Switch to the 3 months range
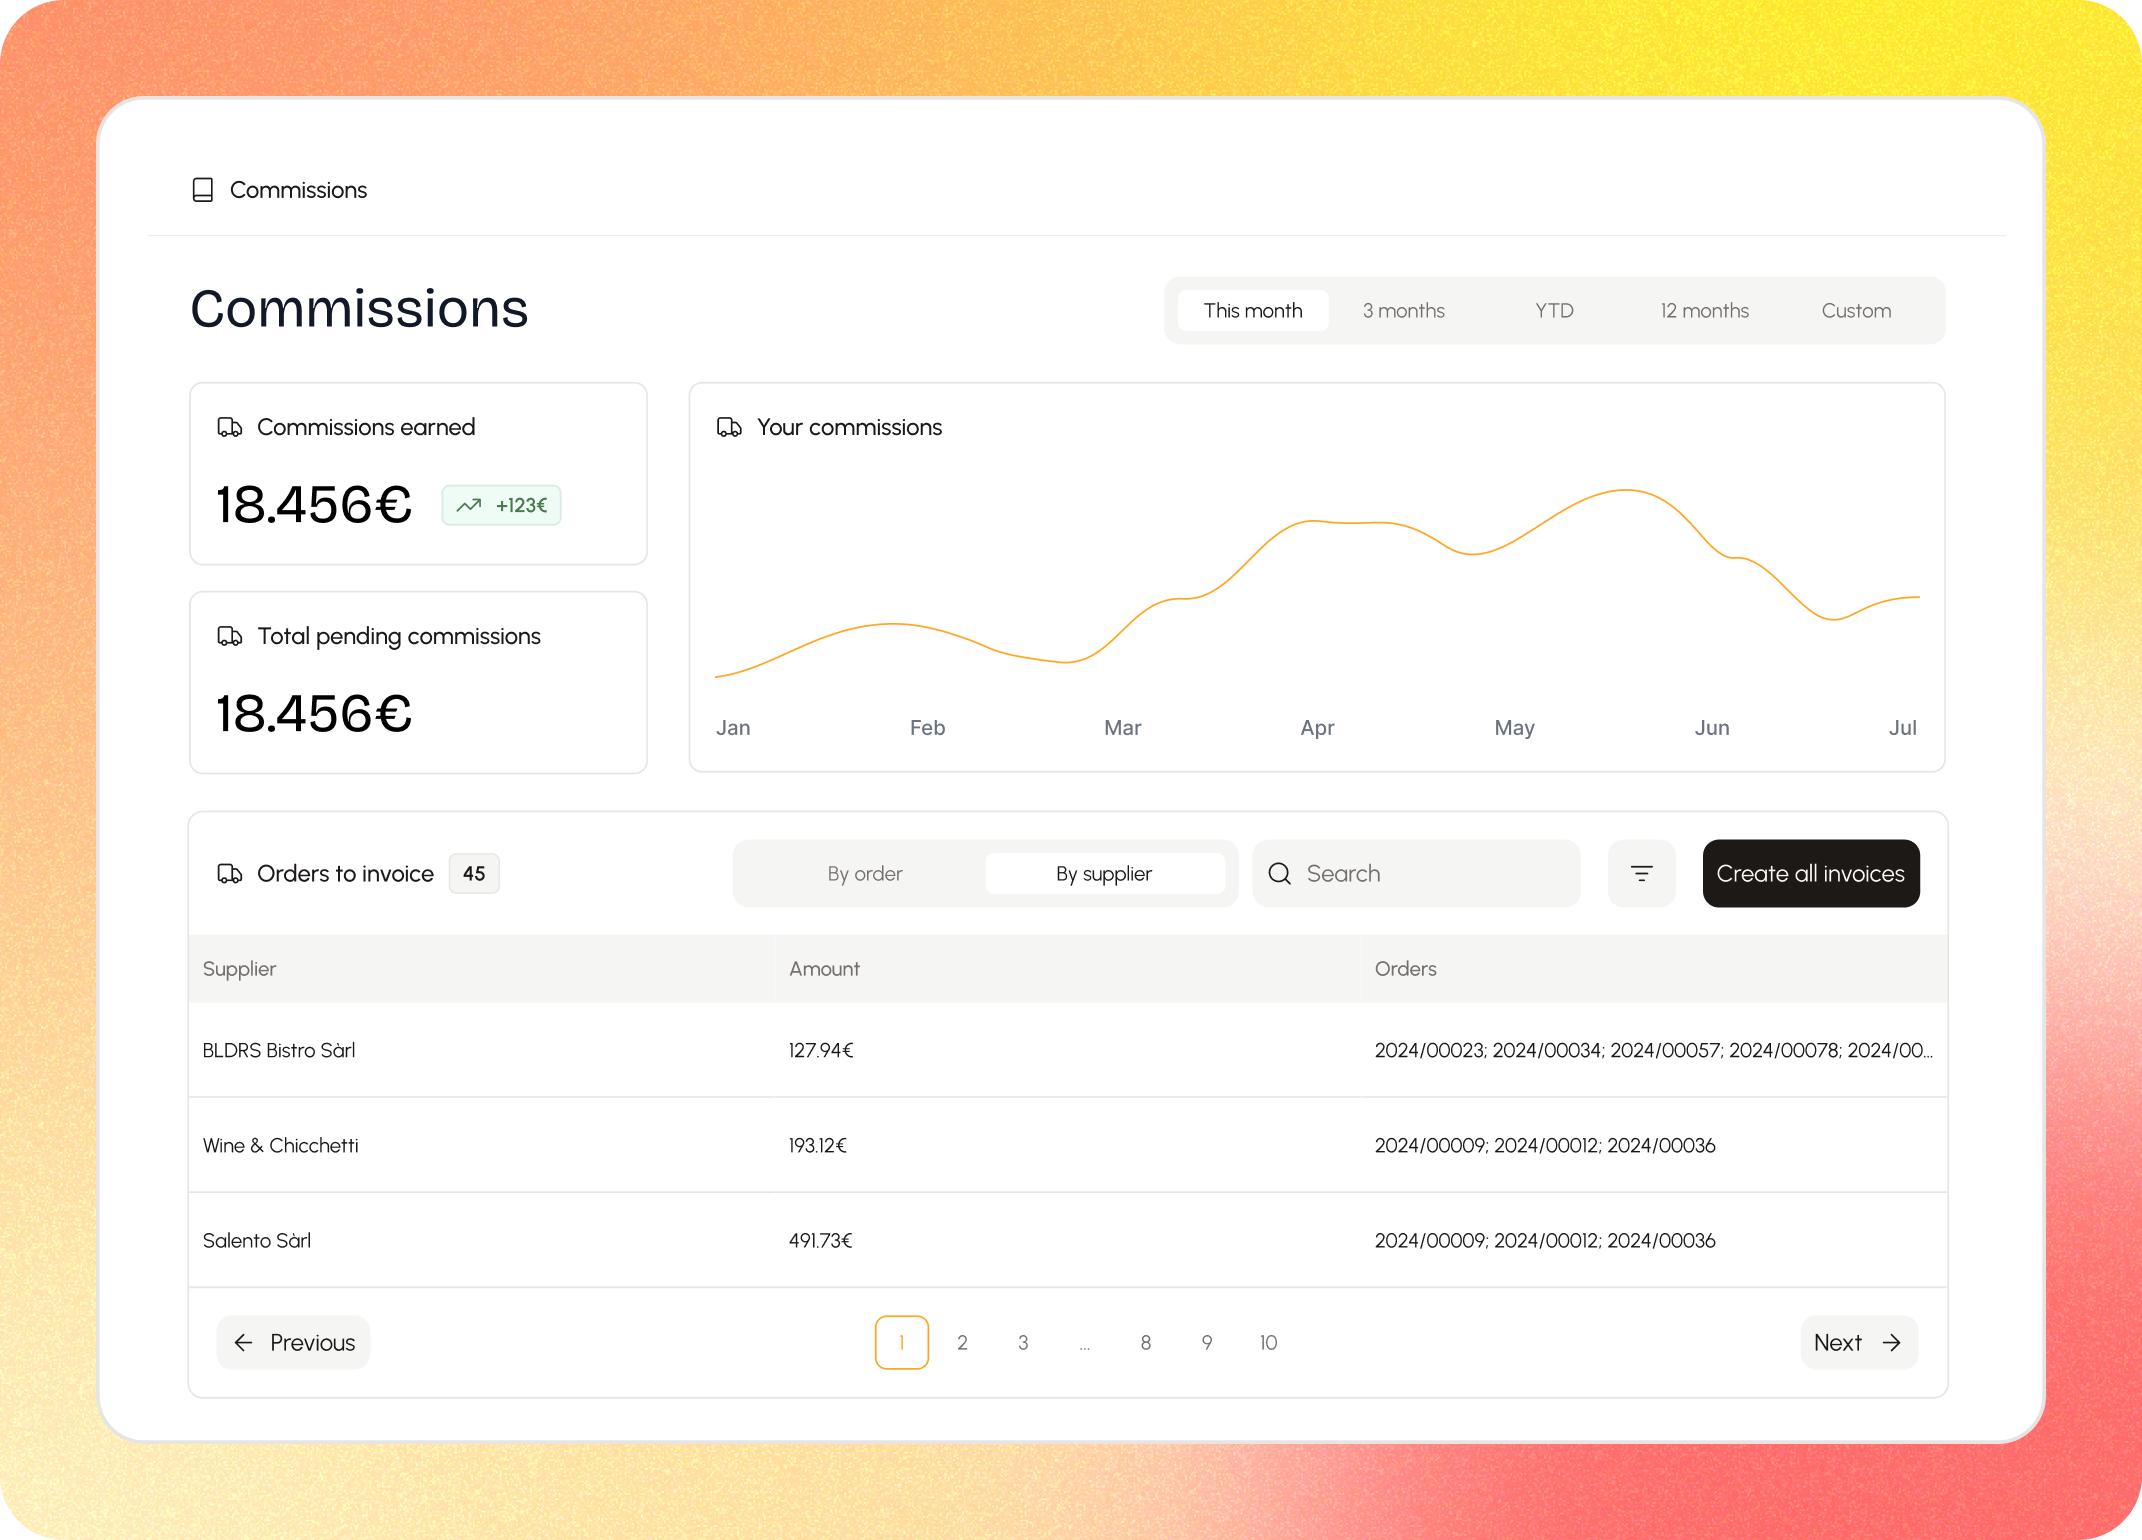 (x=1403, y=311)
